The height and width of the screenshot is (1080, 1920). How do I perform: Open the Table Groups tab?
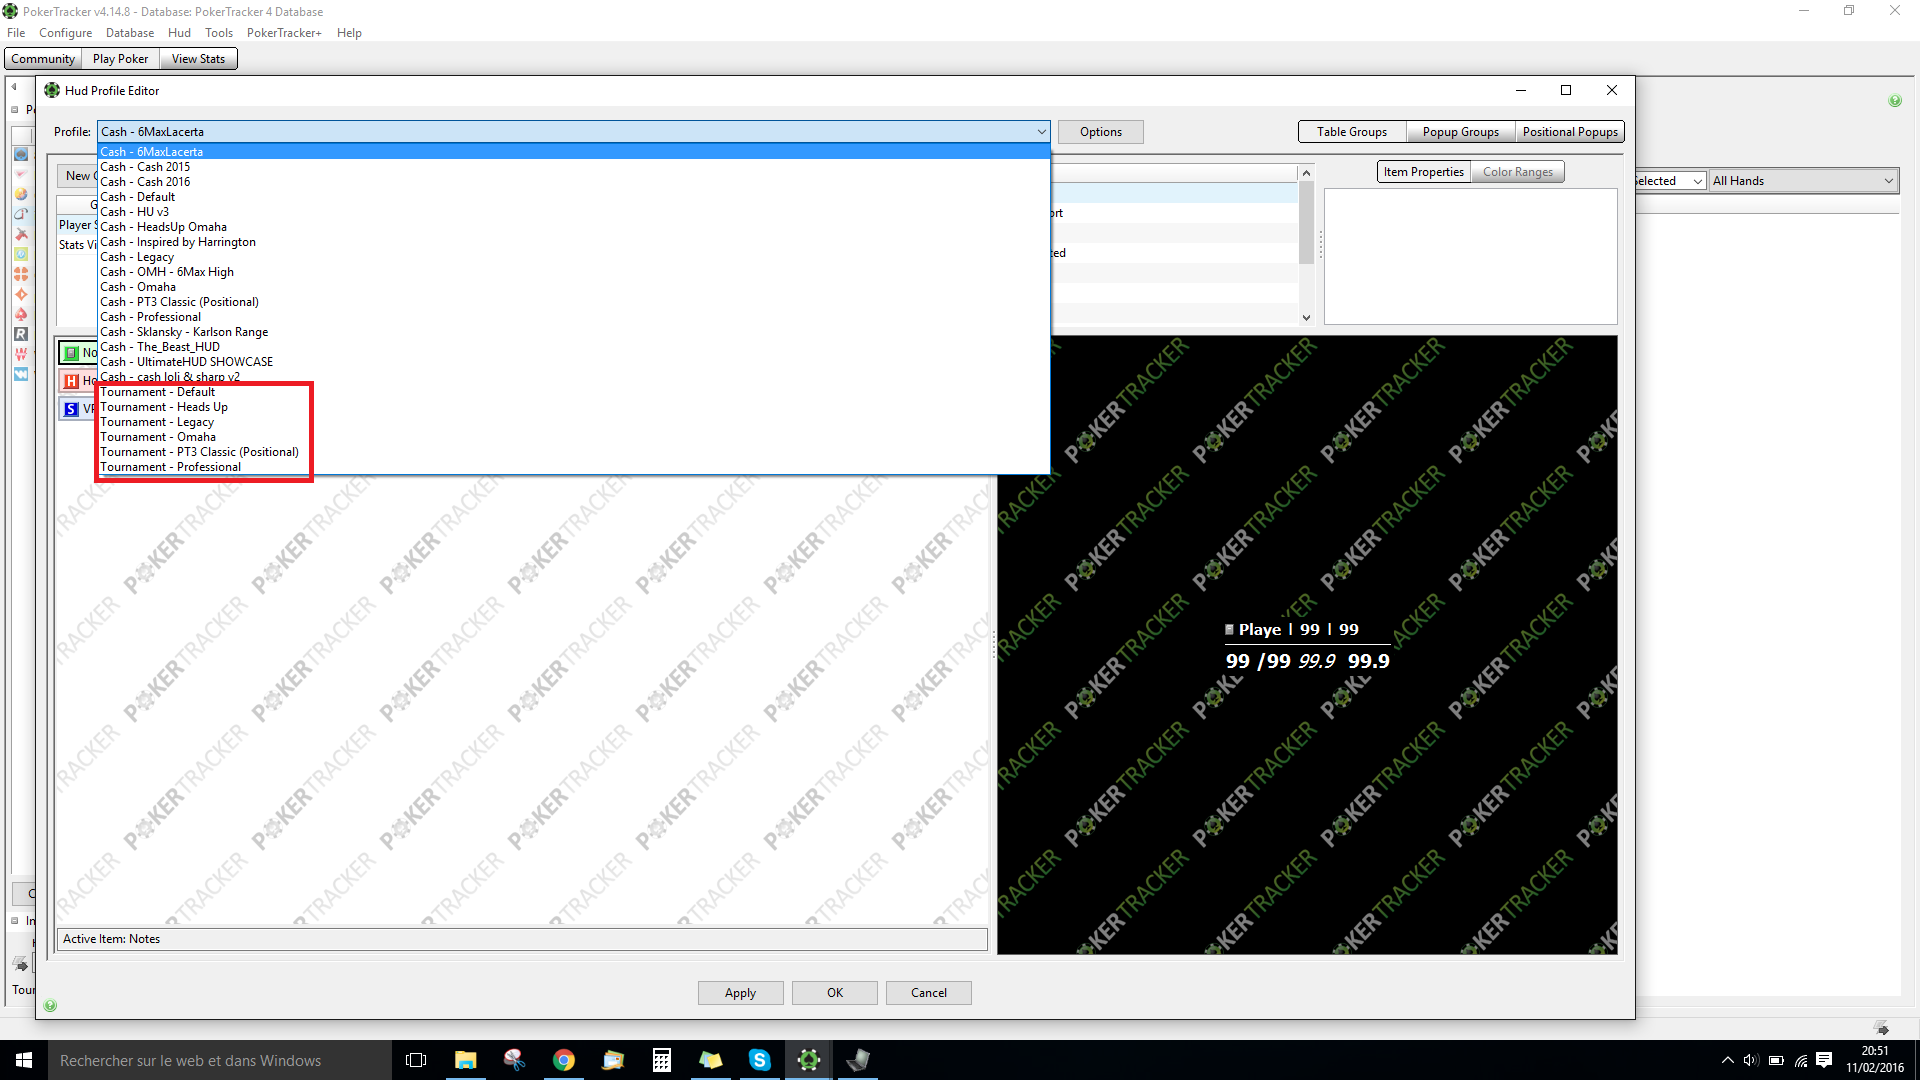point(1351,132)
